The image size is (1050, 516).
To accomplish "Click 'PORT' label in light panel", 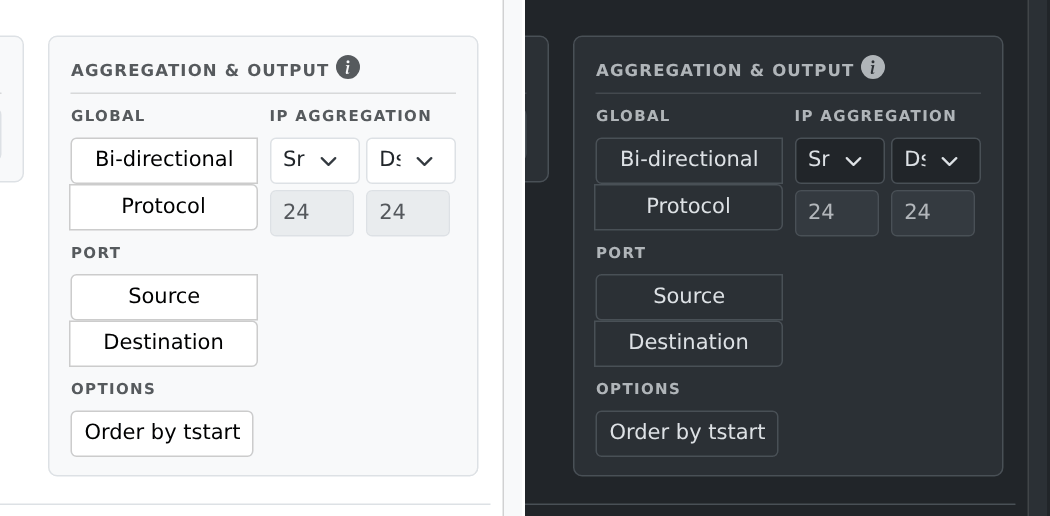I will pyautogui.click(x=96, y=253).
